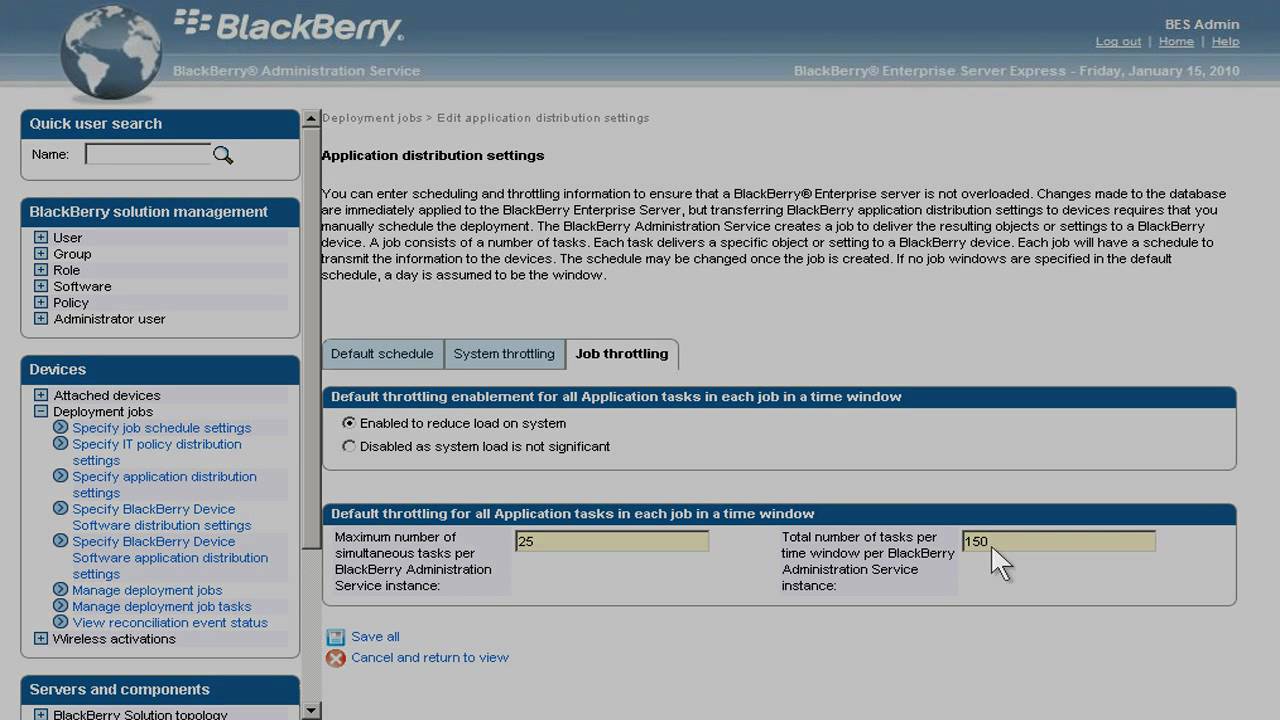Click the Policy tree label
Viewport: 1280px width, 720px height.
point(71,302)
